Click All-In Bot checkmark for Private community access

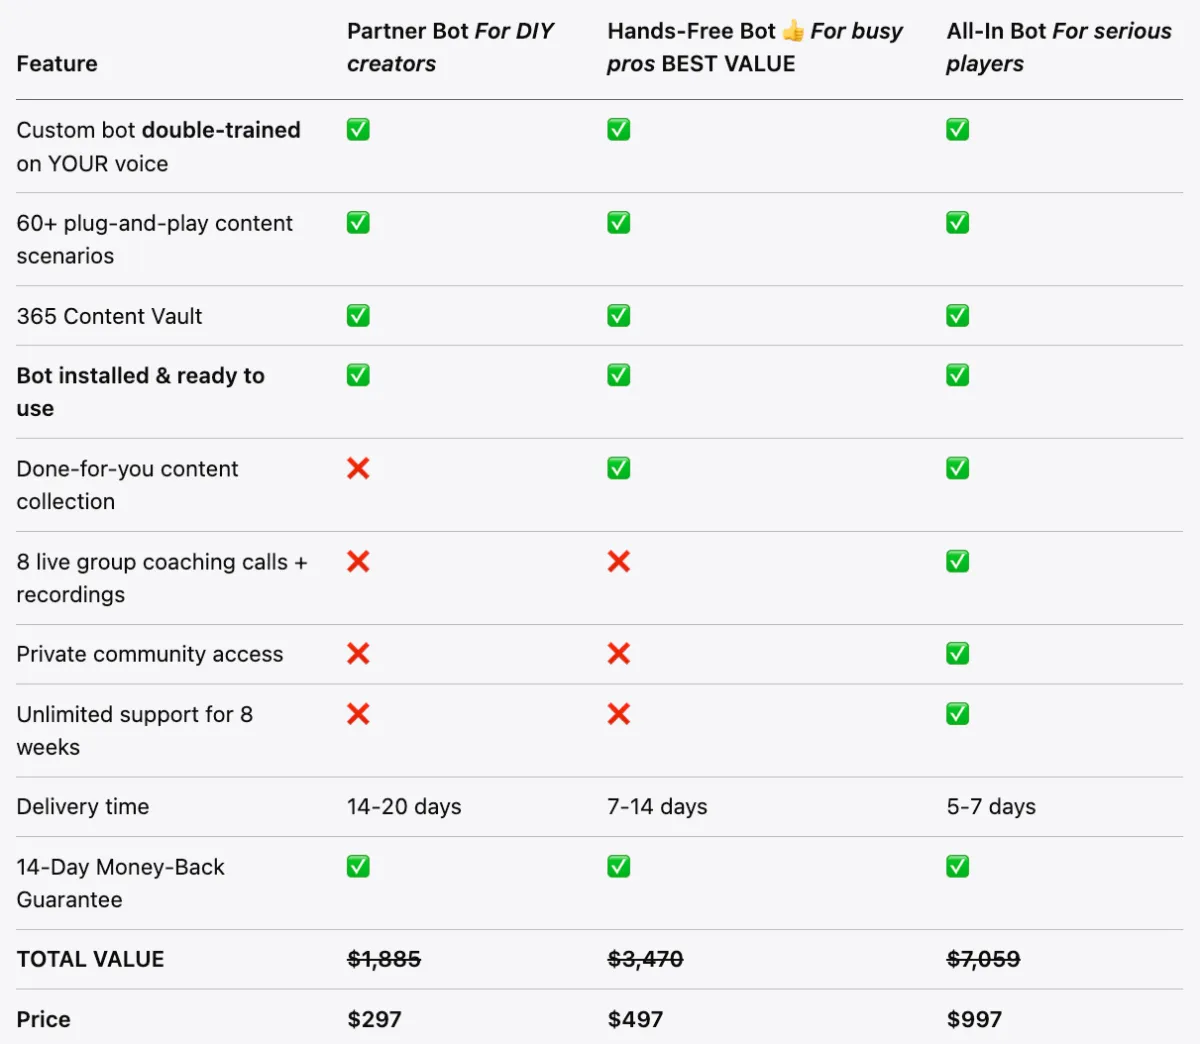coord(958,654)
